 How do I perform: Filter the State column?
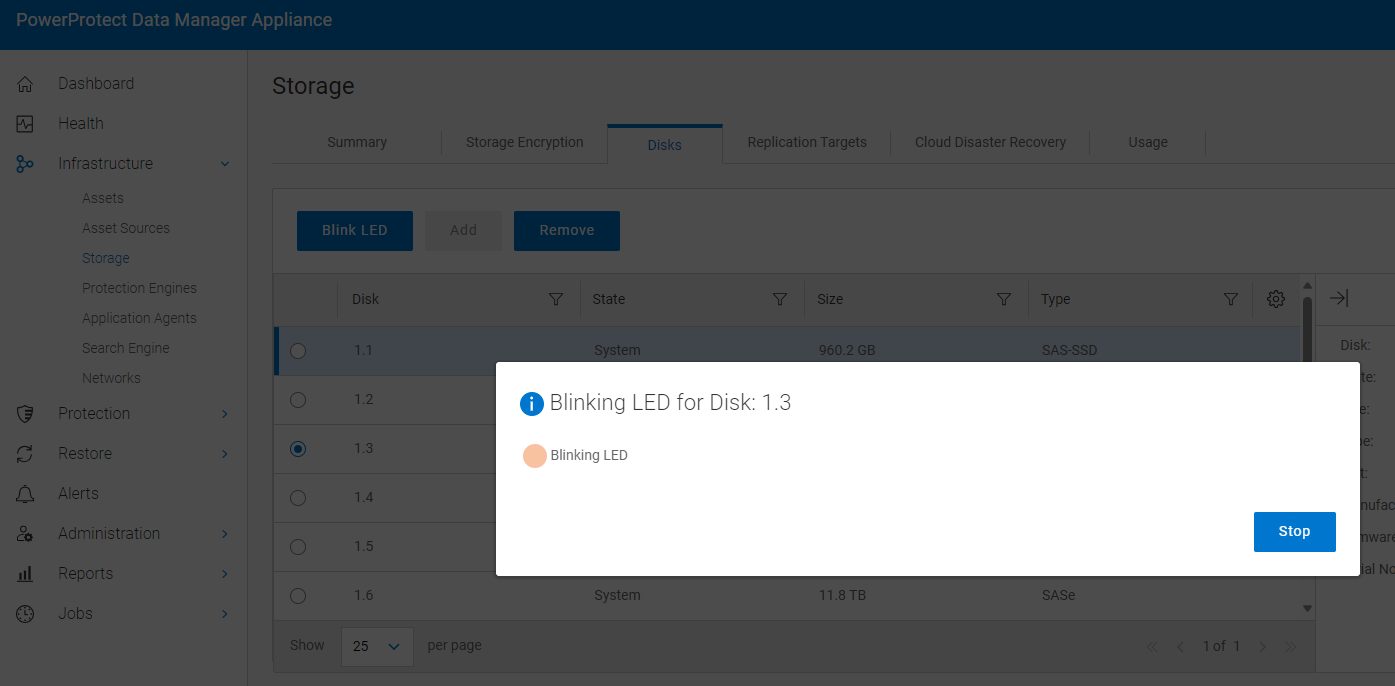pos(779,298)
